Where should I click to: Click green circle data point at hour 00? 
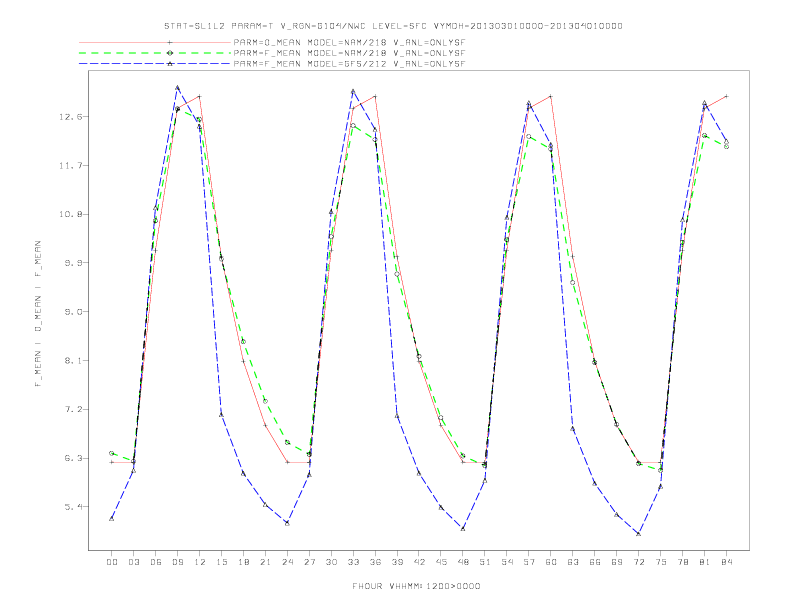112,453
